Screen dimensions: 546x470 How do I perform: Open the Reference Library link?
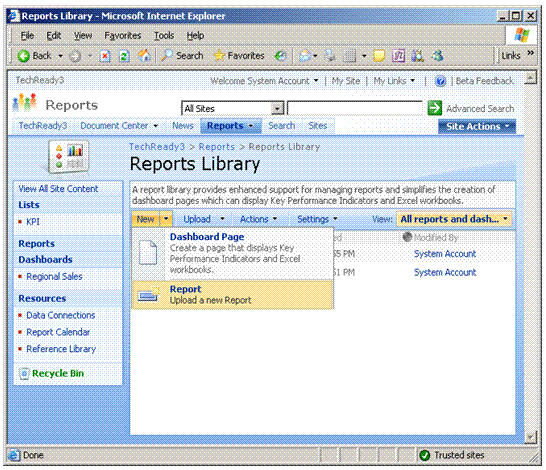pyautogui.click(x=61, y=349)
